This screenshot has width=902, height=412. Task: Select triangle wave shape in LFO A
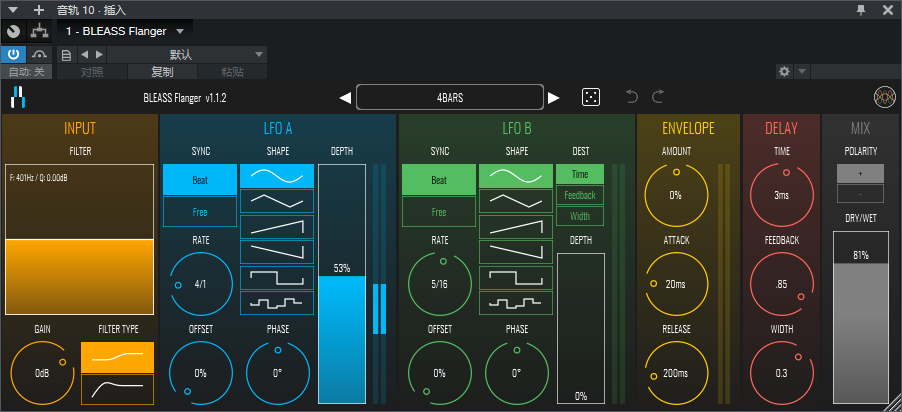[277, 201]
